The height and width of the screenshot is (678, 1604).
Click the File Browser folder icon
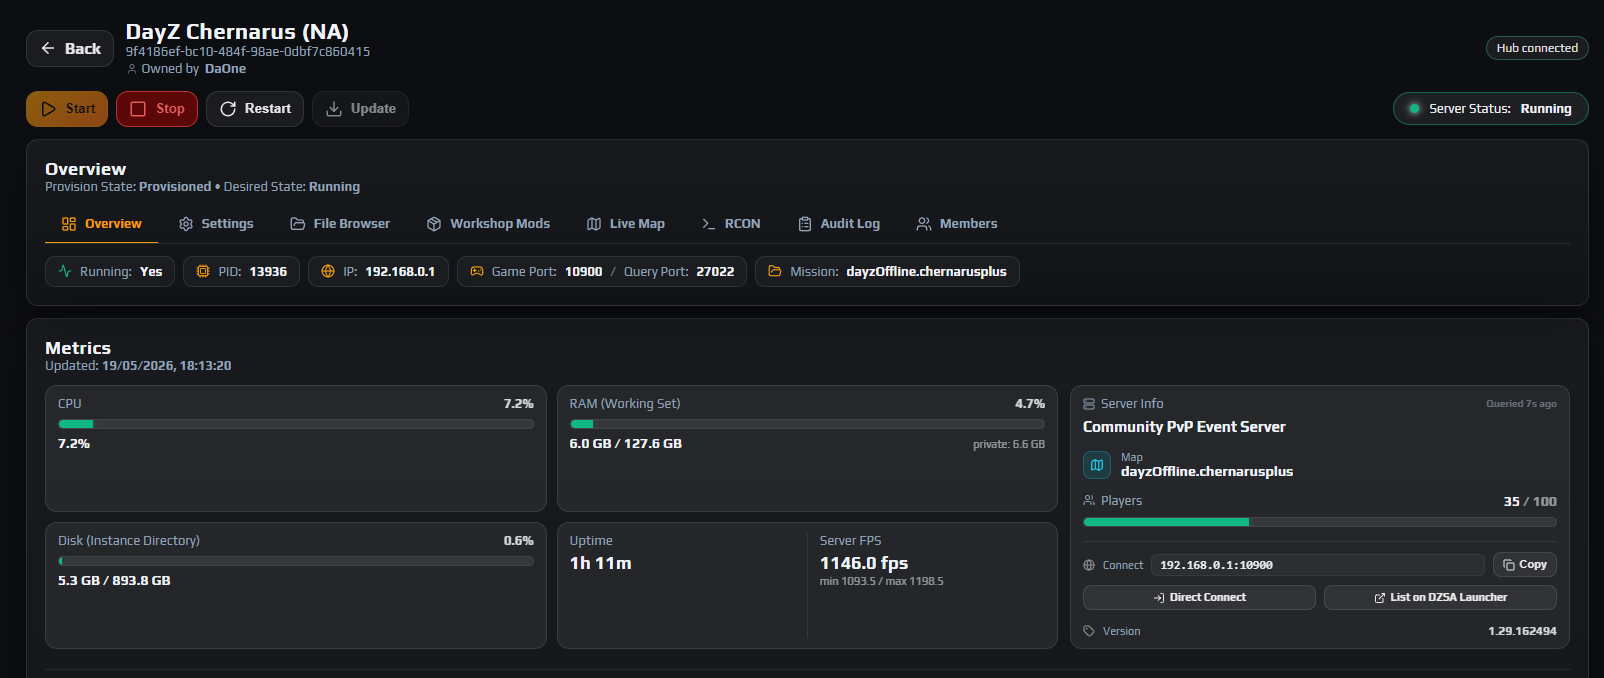click(x=298, y=224)
